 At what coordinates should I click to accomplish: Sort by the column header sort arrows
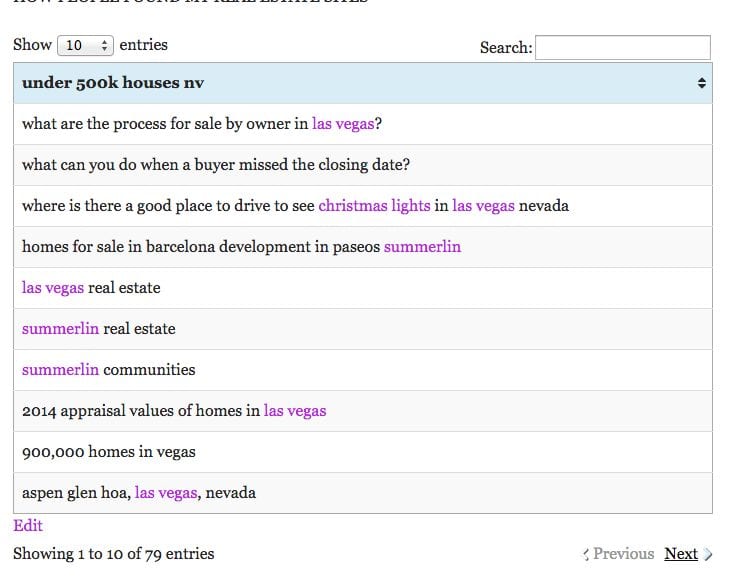point(701,83)
